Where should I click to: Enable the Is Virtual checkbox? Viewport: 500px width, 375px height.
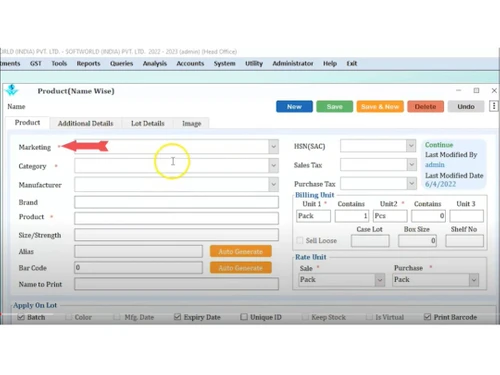(x=369, y=317)
